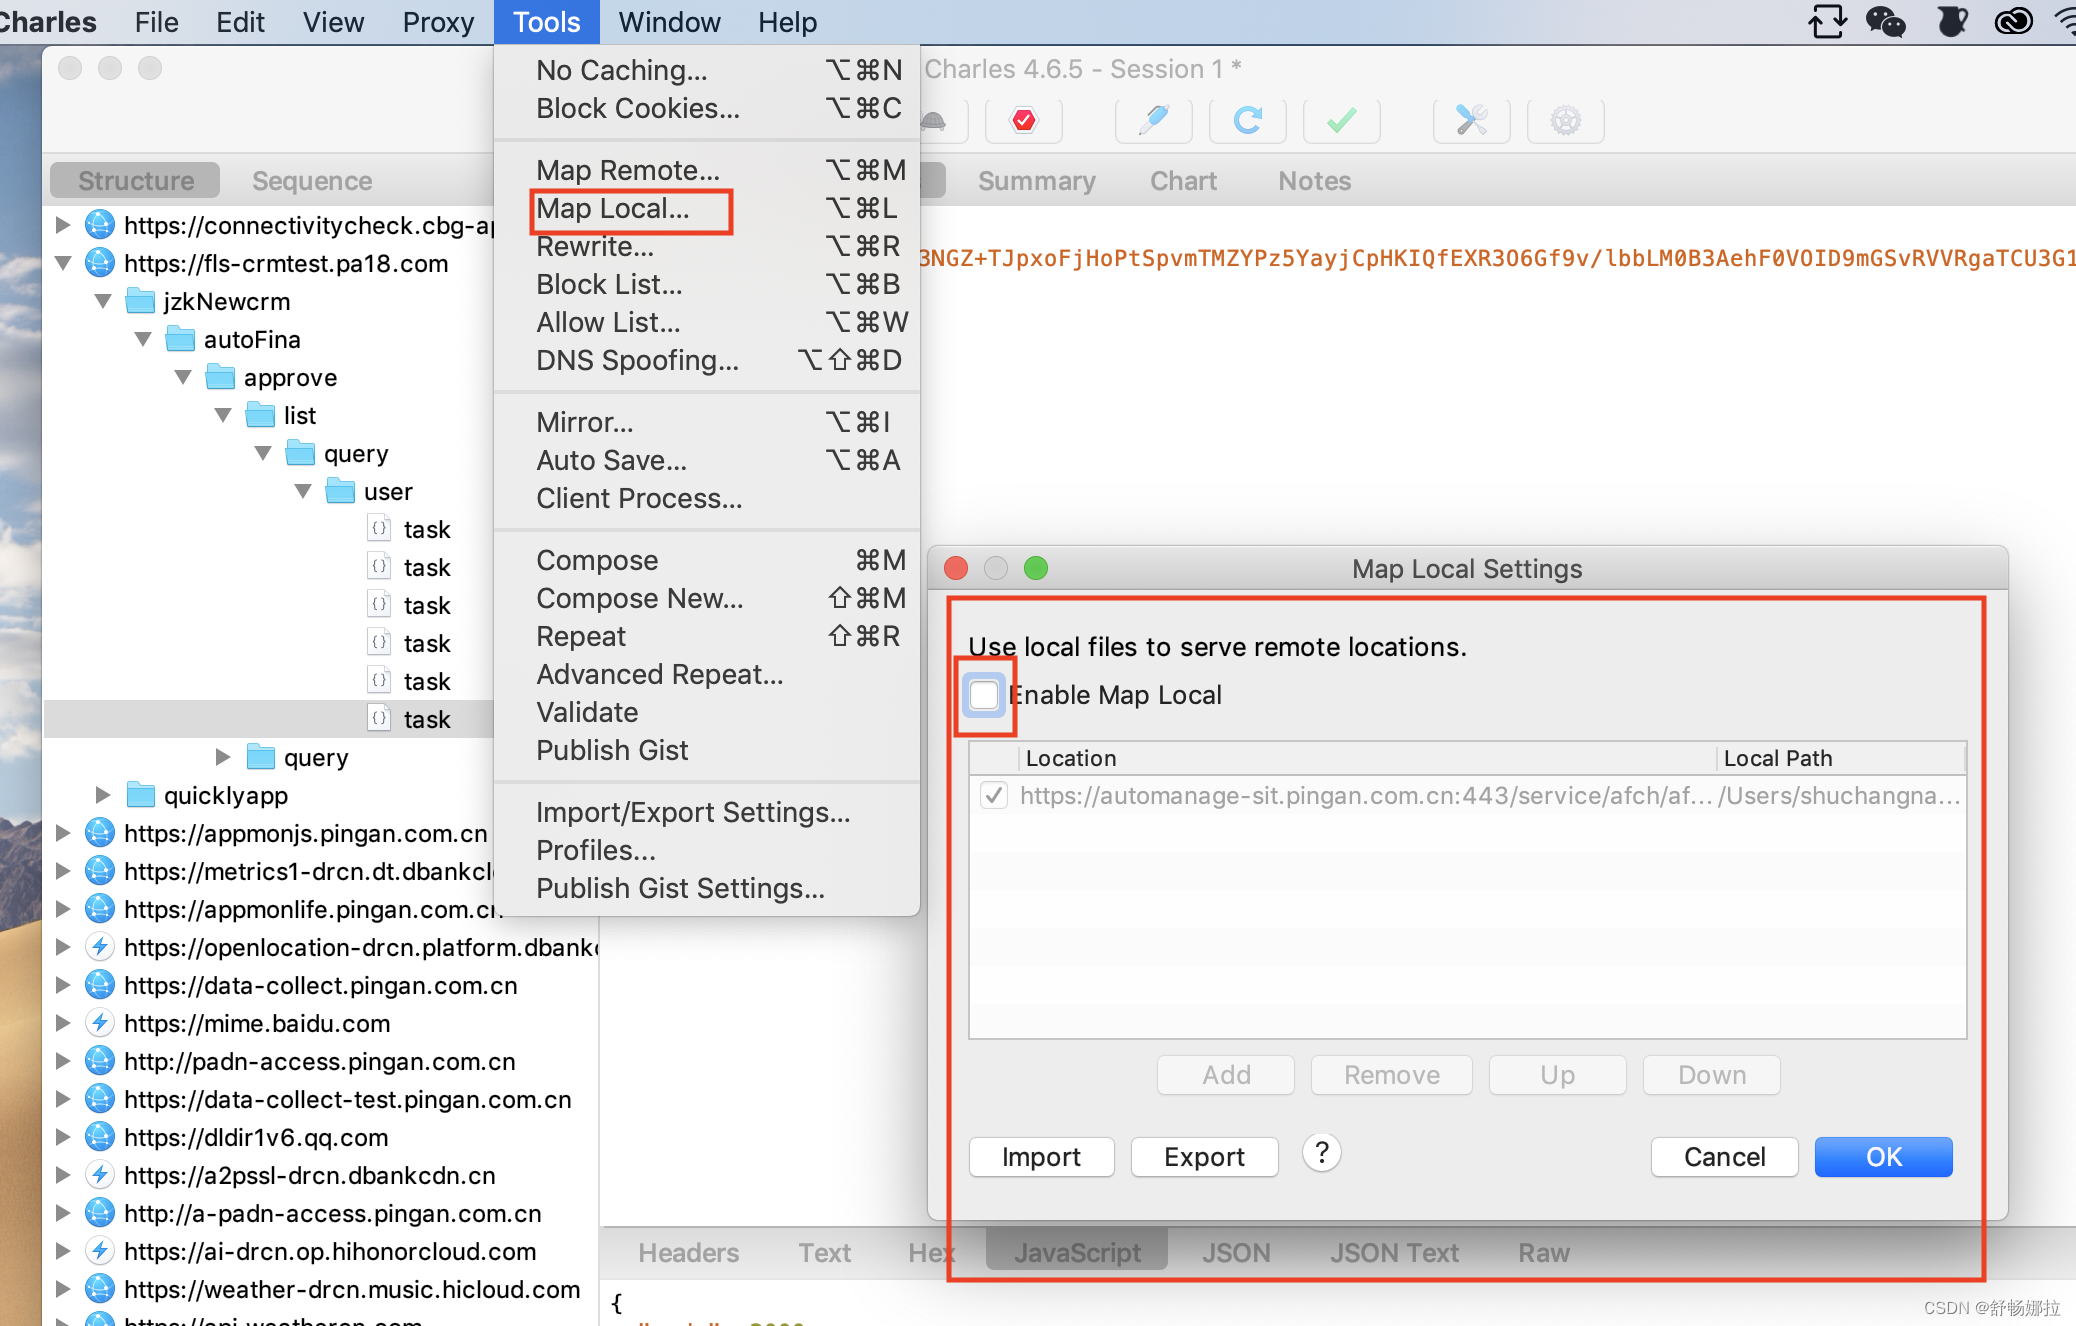The image size is (2076, 1326).
Task: Click the lightning icon of mime.baidu.com
Action: point(99,1023)
